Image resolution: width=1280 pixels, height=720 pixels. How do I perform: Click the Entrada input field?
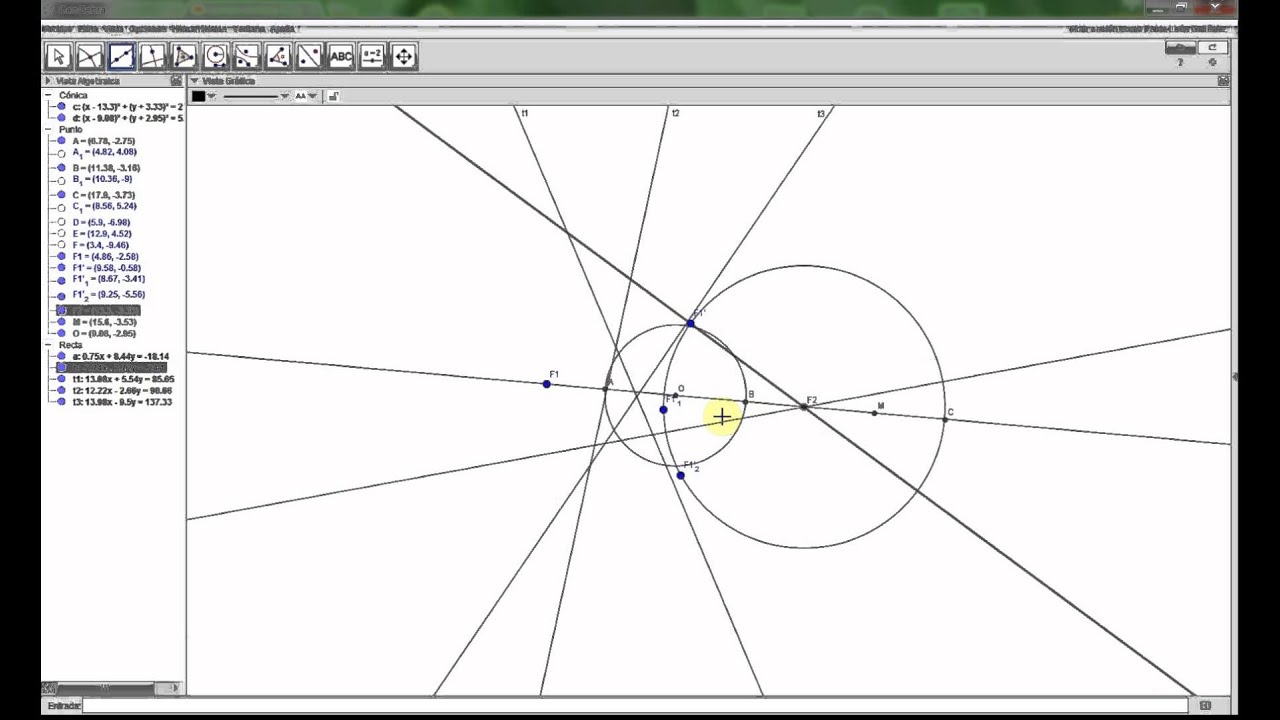pyautogui.click(x=634, y=706)
